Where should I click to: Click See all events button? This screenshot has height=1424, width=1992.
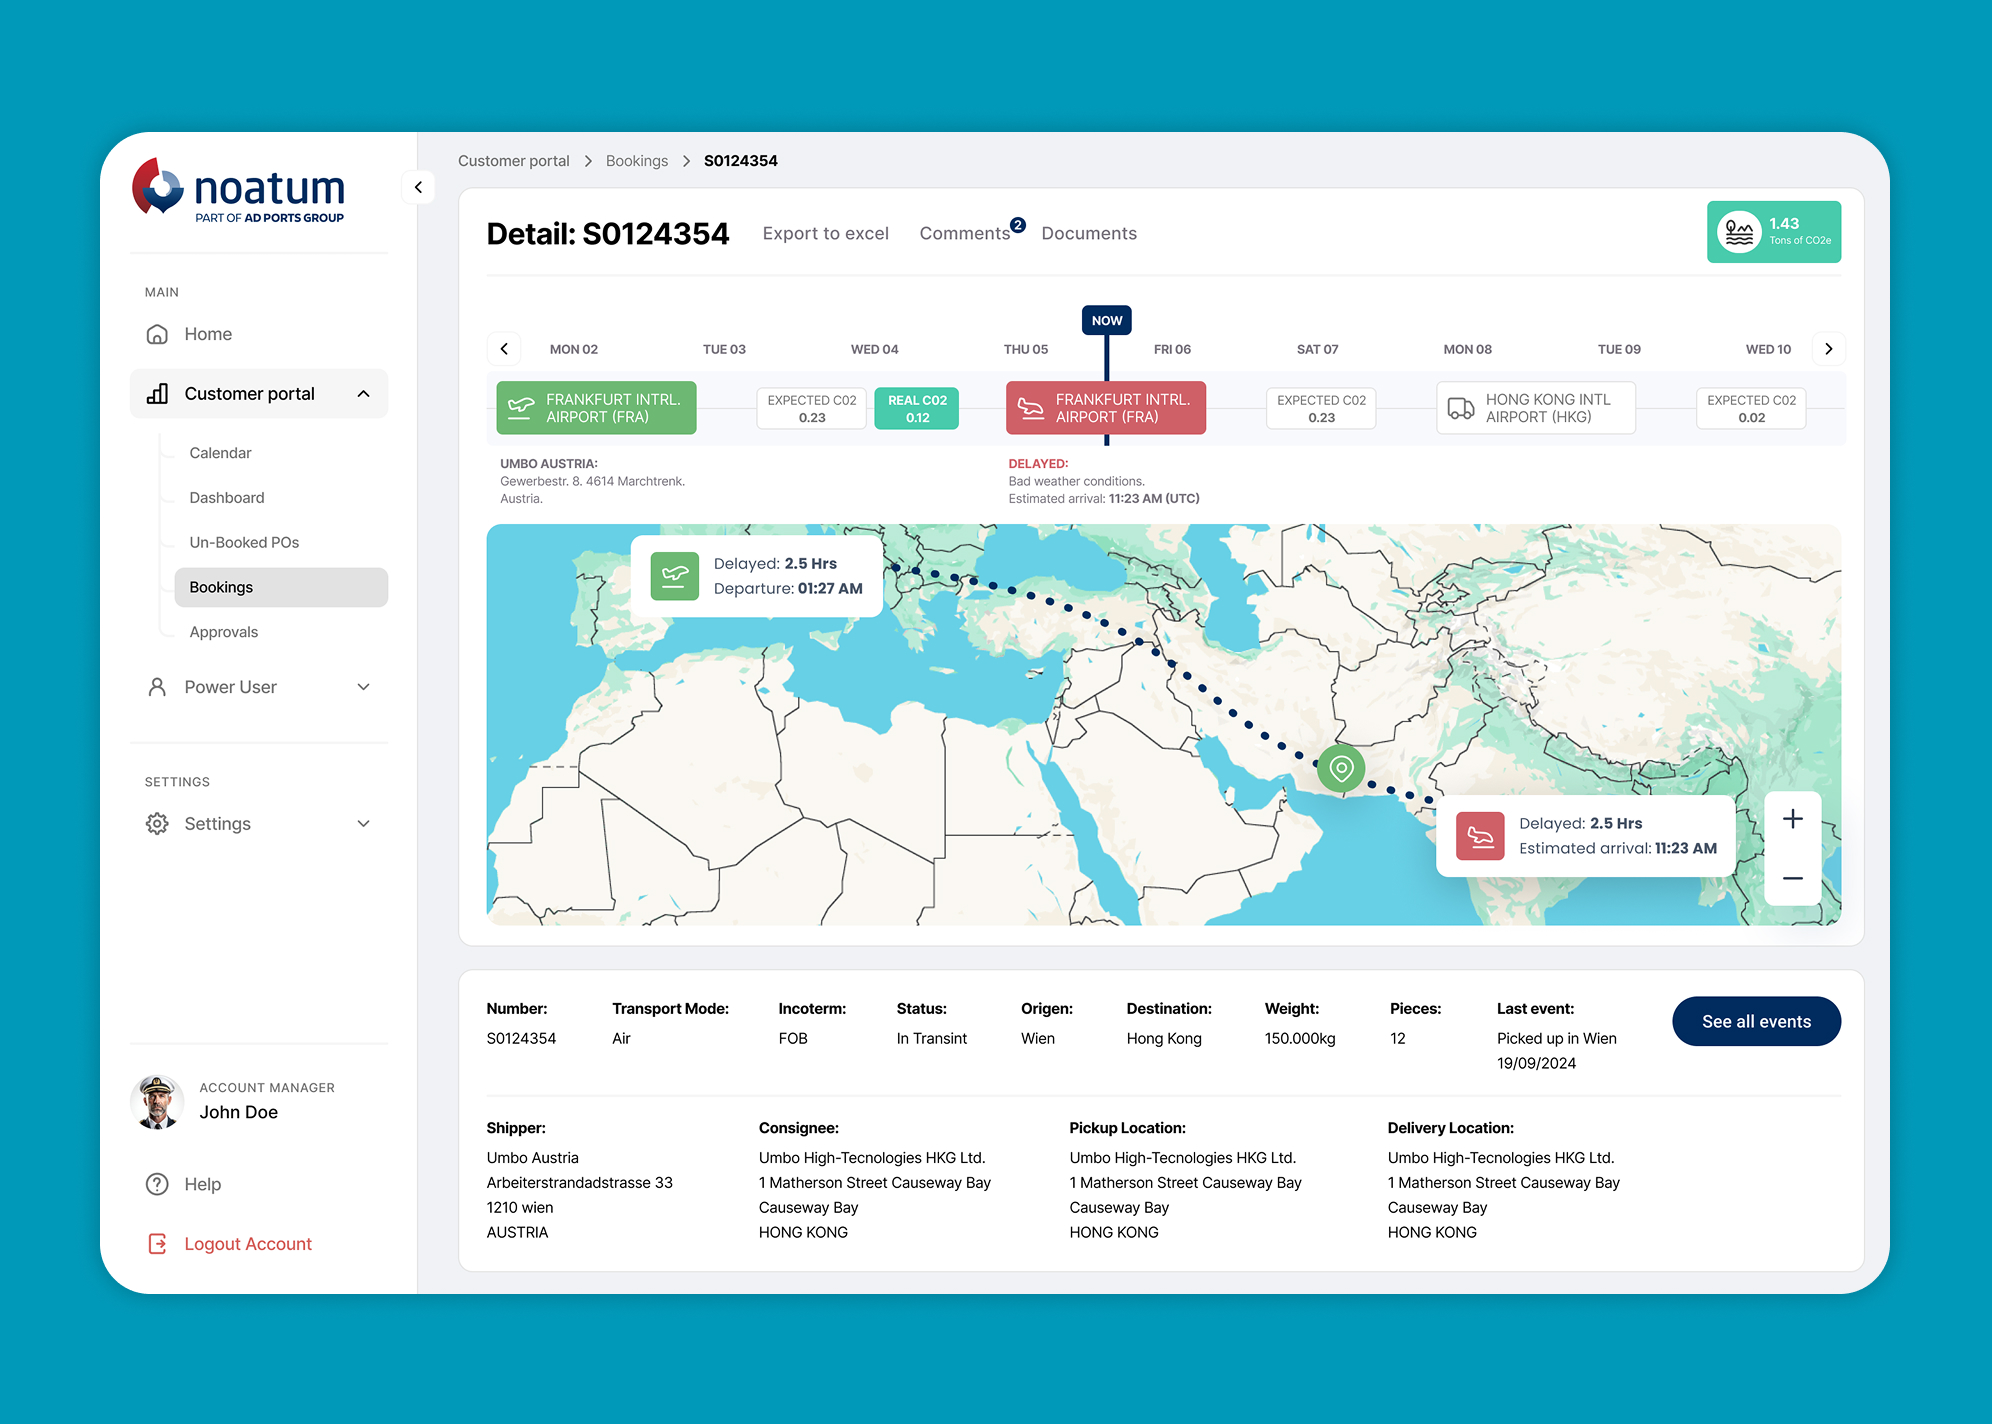tap(1755, 1021)
